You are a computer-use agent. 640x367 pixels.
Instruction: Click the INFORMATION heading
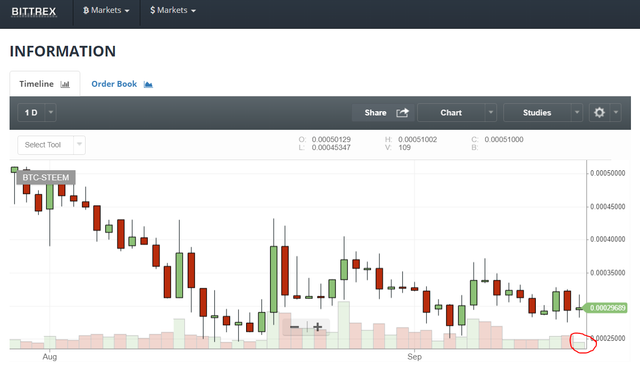click(x=63, y=51)
